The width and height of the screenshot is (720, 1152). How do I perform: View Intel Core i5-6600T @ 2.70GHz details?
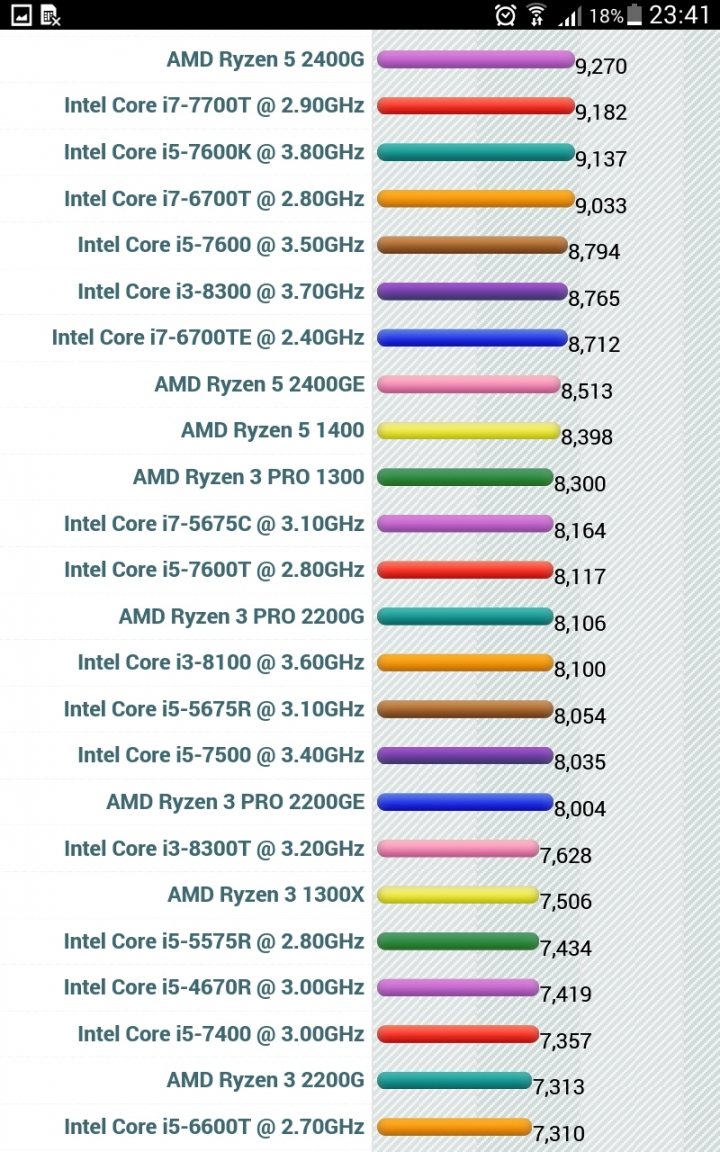(215, 1126)
